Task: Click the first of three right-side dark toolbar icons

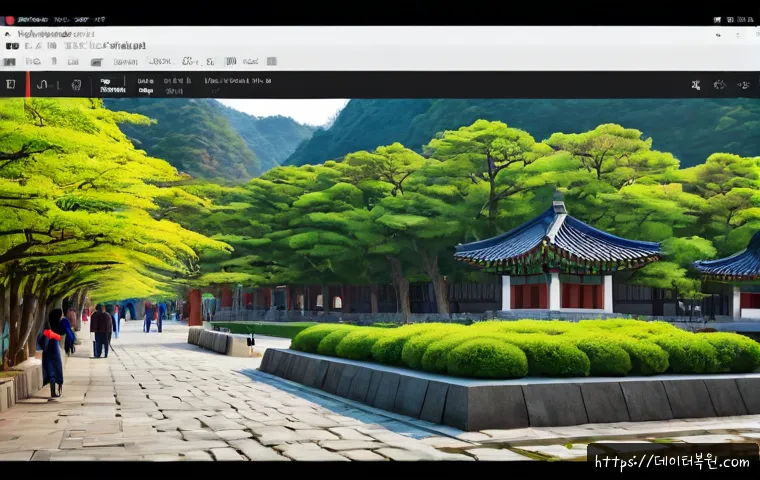Action: tap(696, 85)
